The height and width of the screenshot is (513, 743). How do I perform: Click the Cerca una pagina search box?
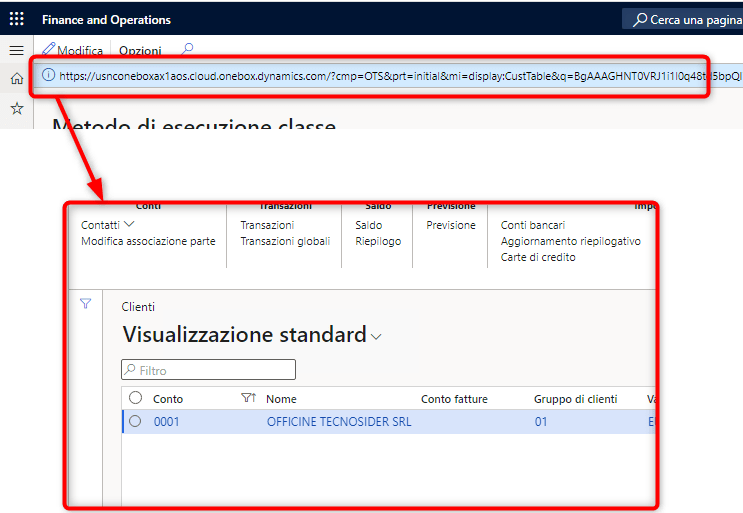[684, 19]
